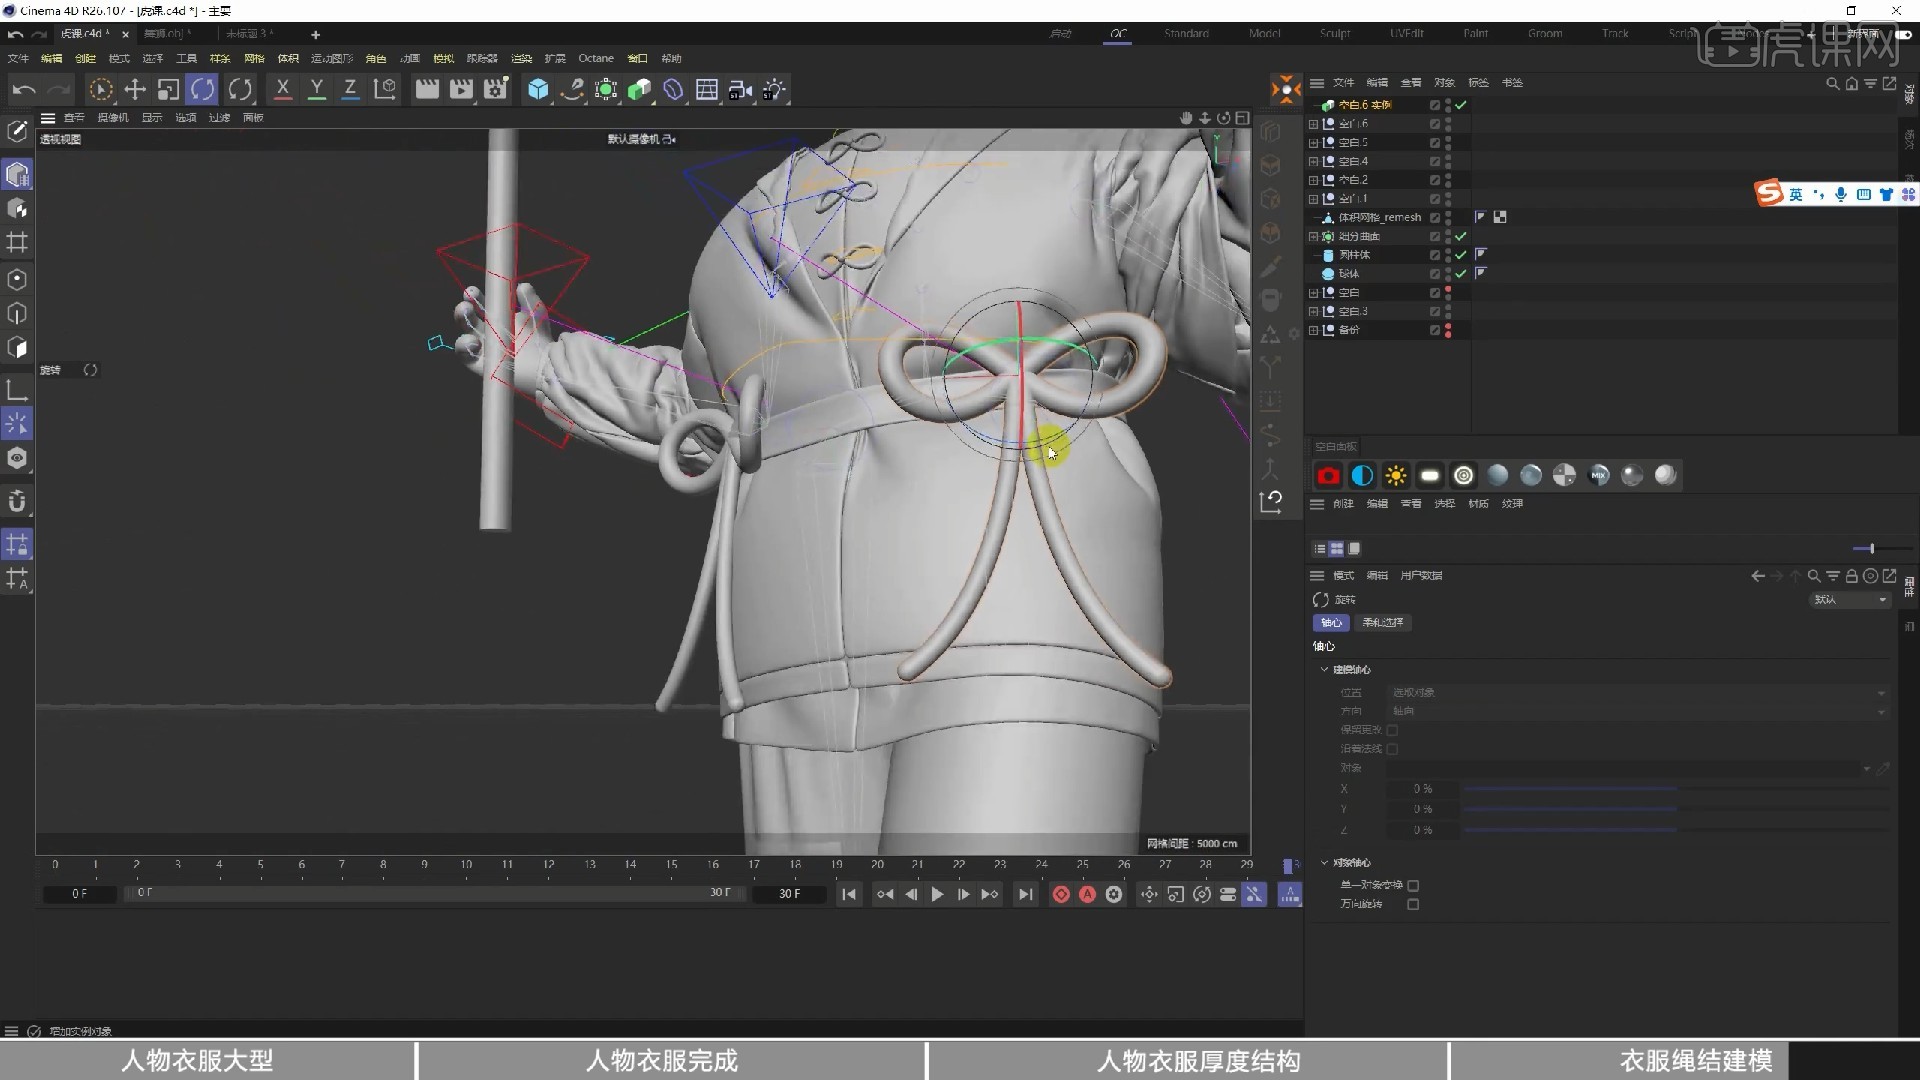Image resolution: width=1920 pixels, height=1080 pixels.
Task: Click frame 15 on timeline ruler
Action: (x=672, y=865)
